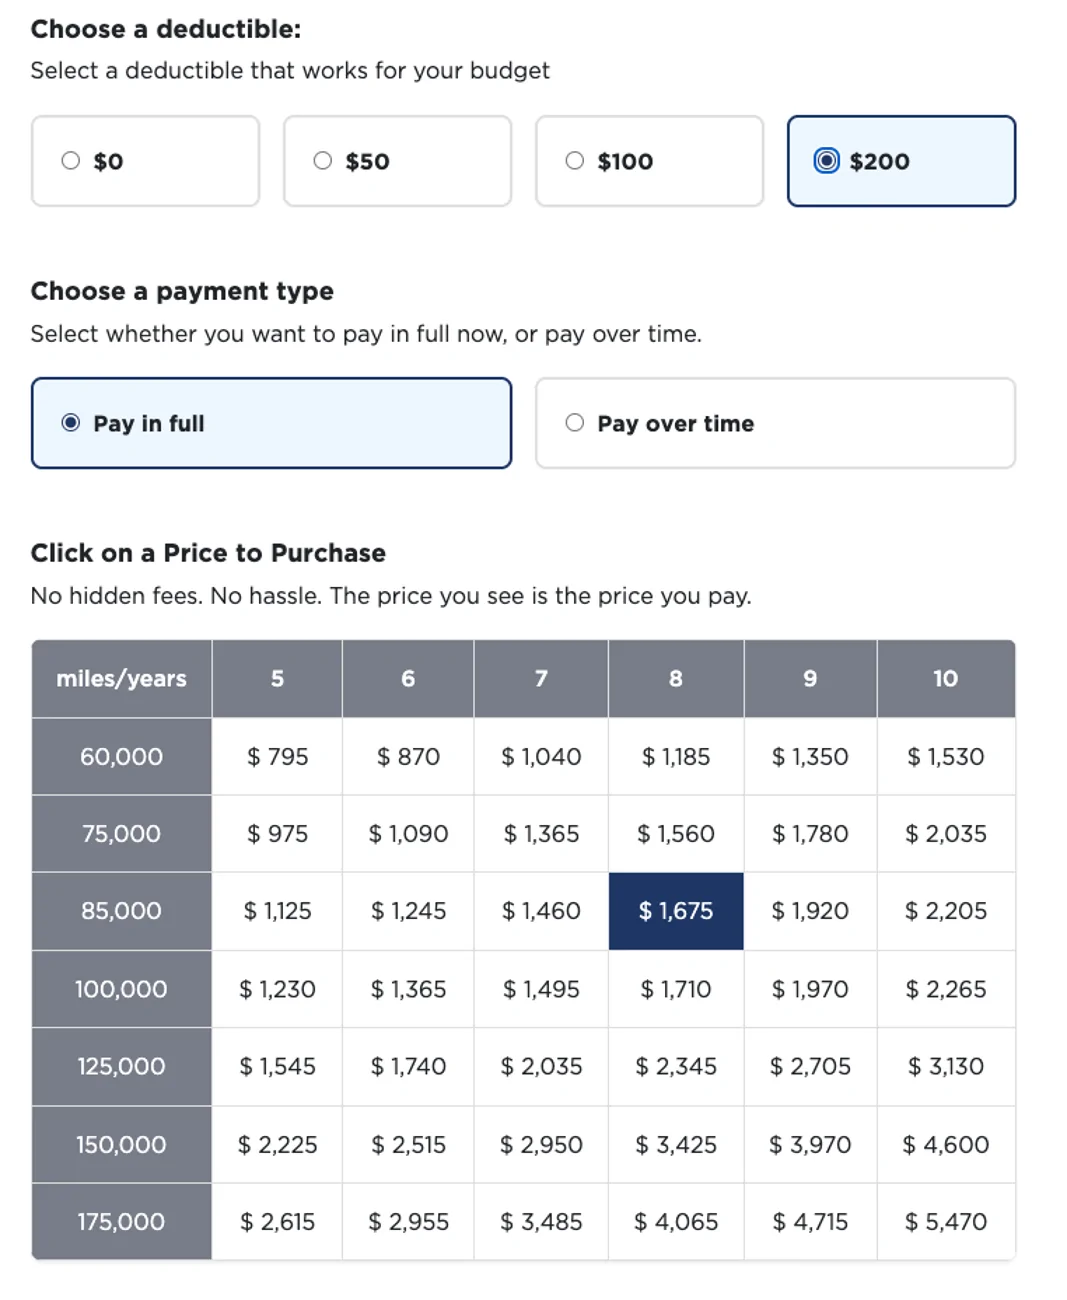Pick the $1,710 price for 100,000 miles
1067x1300 pixels.
pyautogui.click(x=676, y=989)
